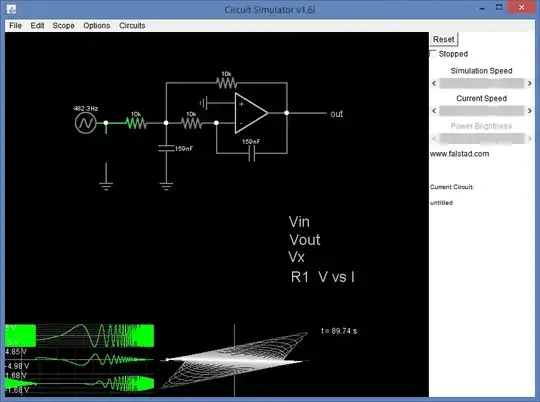Select the AC voltage source symbol
Screen dimensions: 540x402
pos(85,123)
